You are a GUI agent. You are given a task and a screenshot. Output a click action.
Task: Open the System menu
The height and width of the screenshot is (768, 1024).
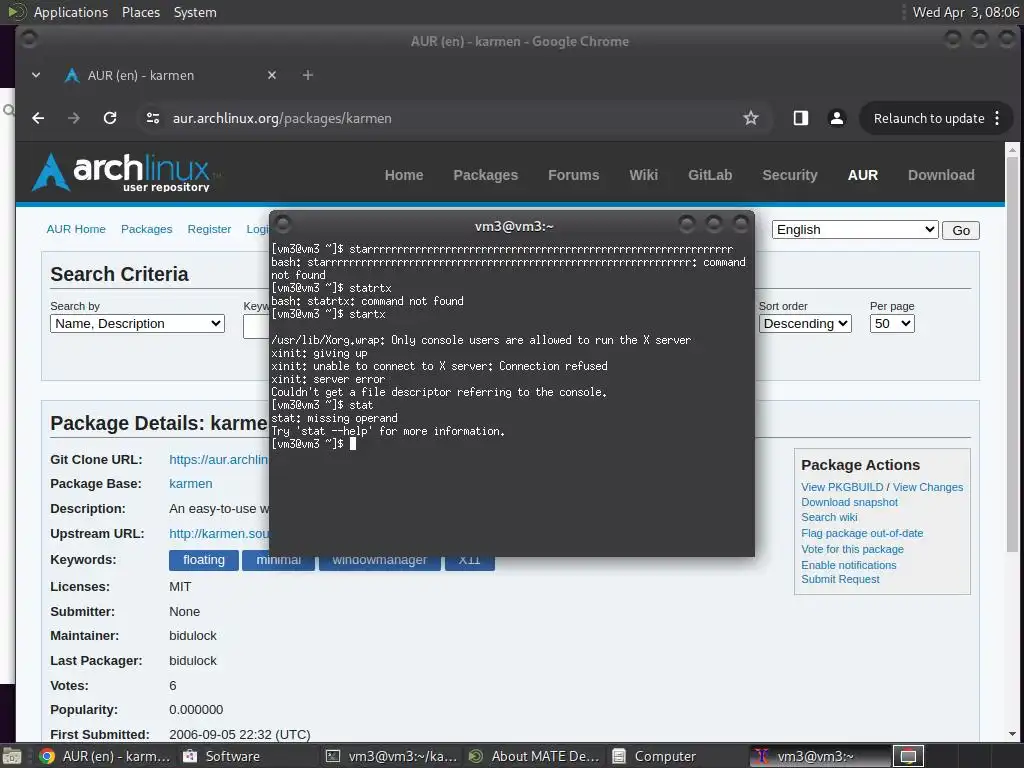(195, 12)
